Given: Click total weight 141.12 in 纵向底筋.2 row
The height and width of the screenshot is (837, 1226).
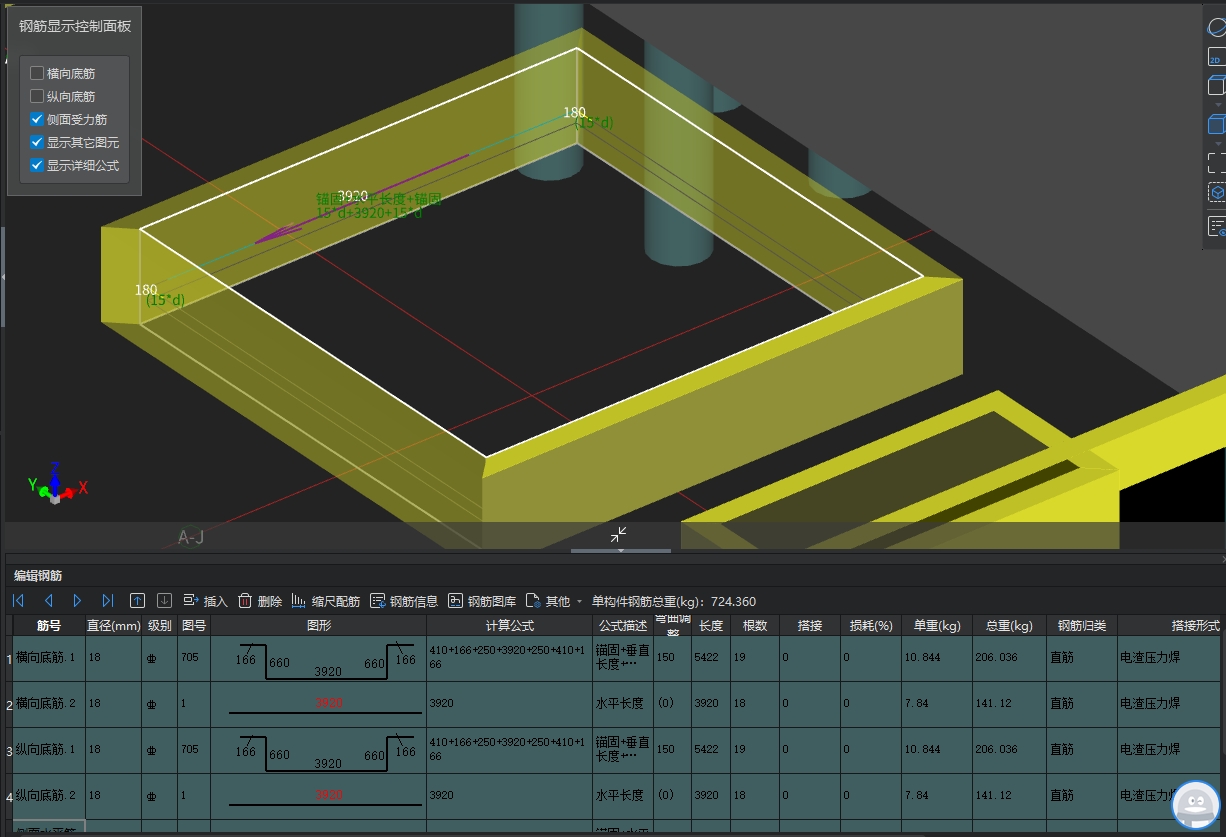Looking at the screenshot, I should [x=1008, y=796].
